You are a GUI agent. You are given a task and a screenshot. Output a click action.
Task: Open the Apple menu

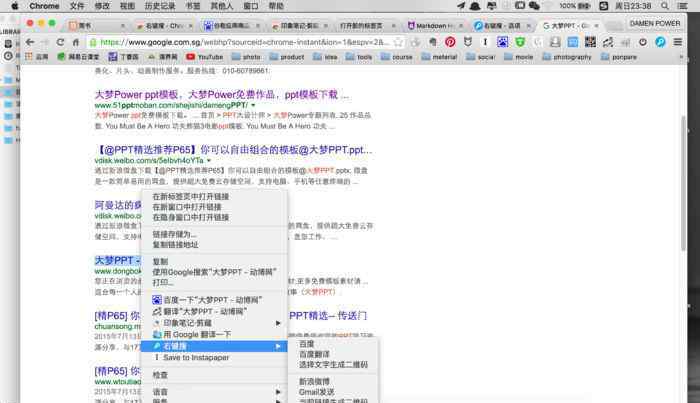14,6
